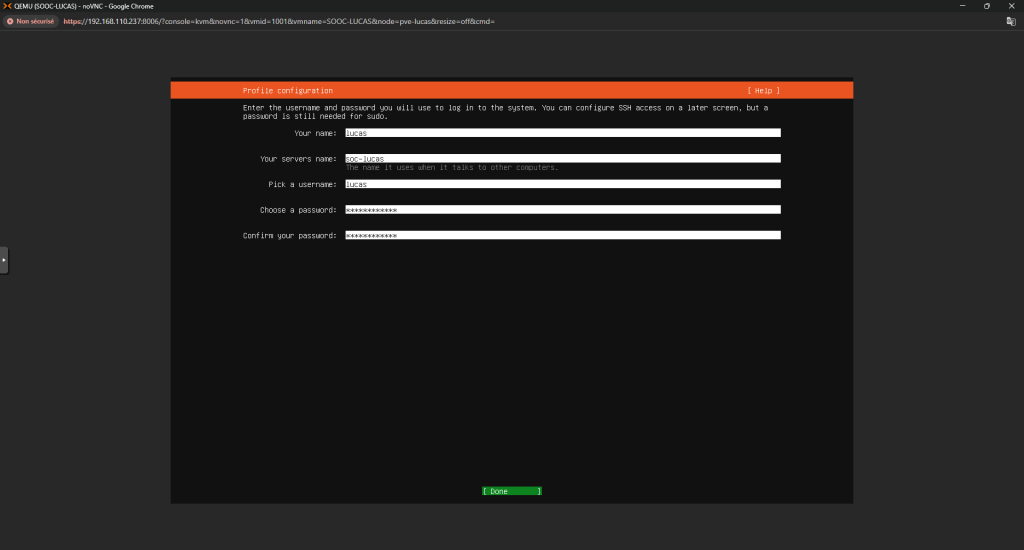Click the server name hint text

(x=452, y=168)
